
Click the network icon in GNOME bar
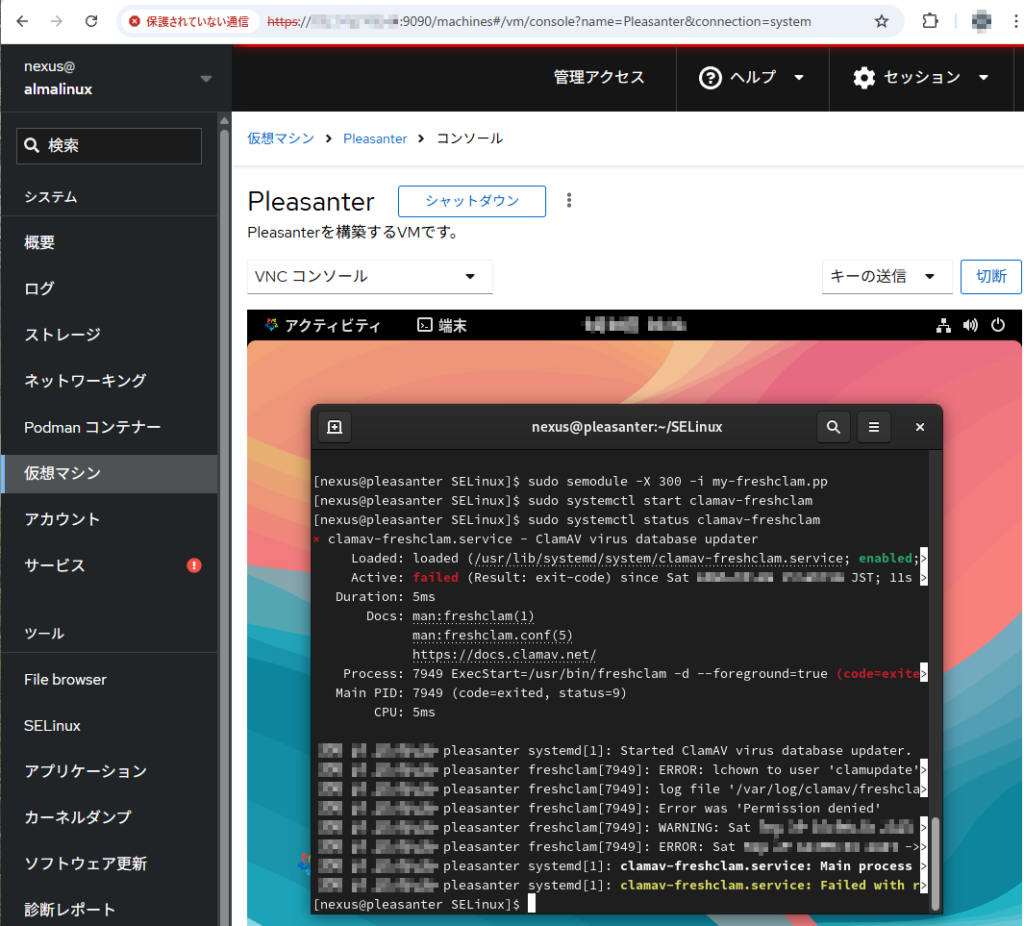(x=943, y=325)
